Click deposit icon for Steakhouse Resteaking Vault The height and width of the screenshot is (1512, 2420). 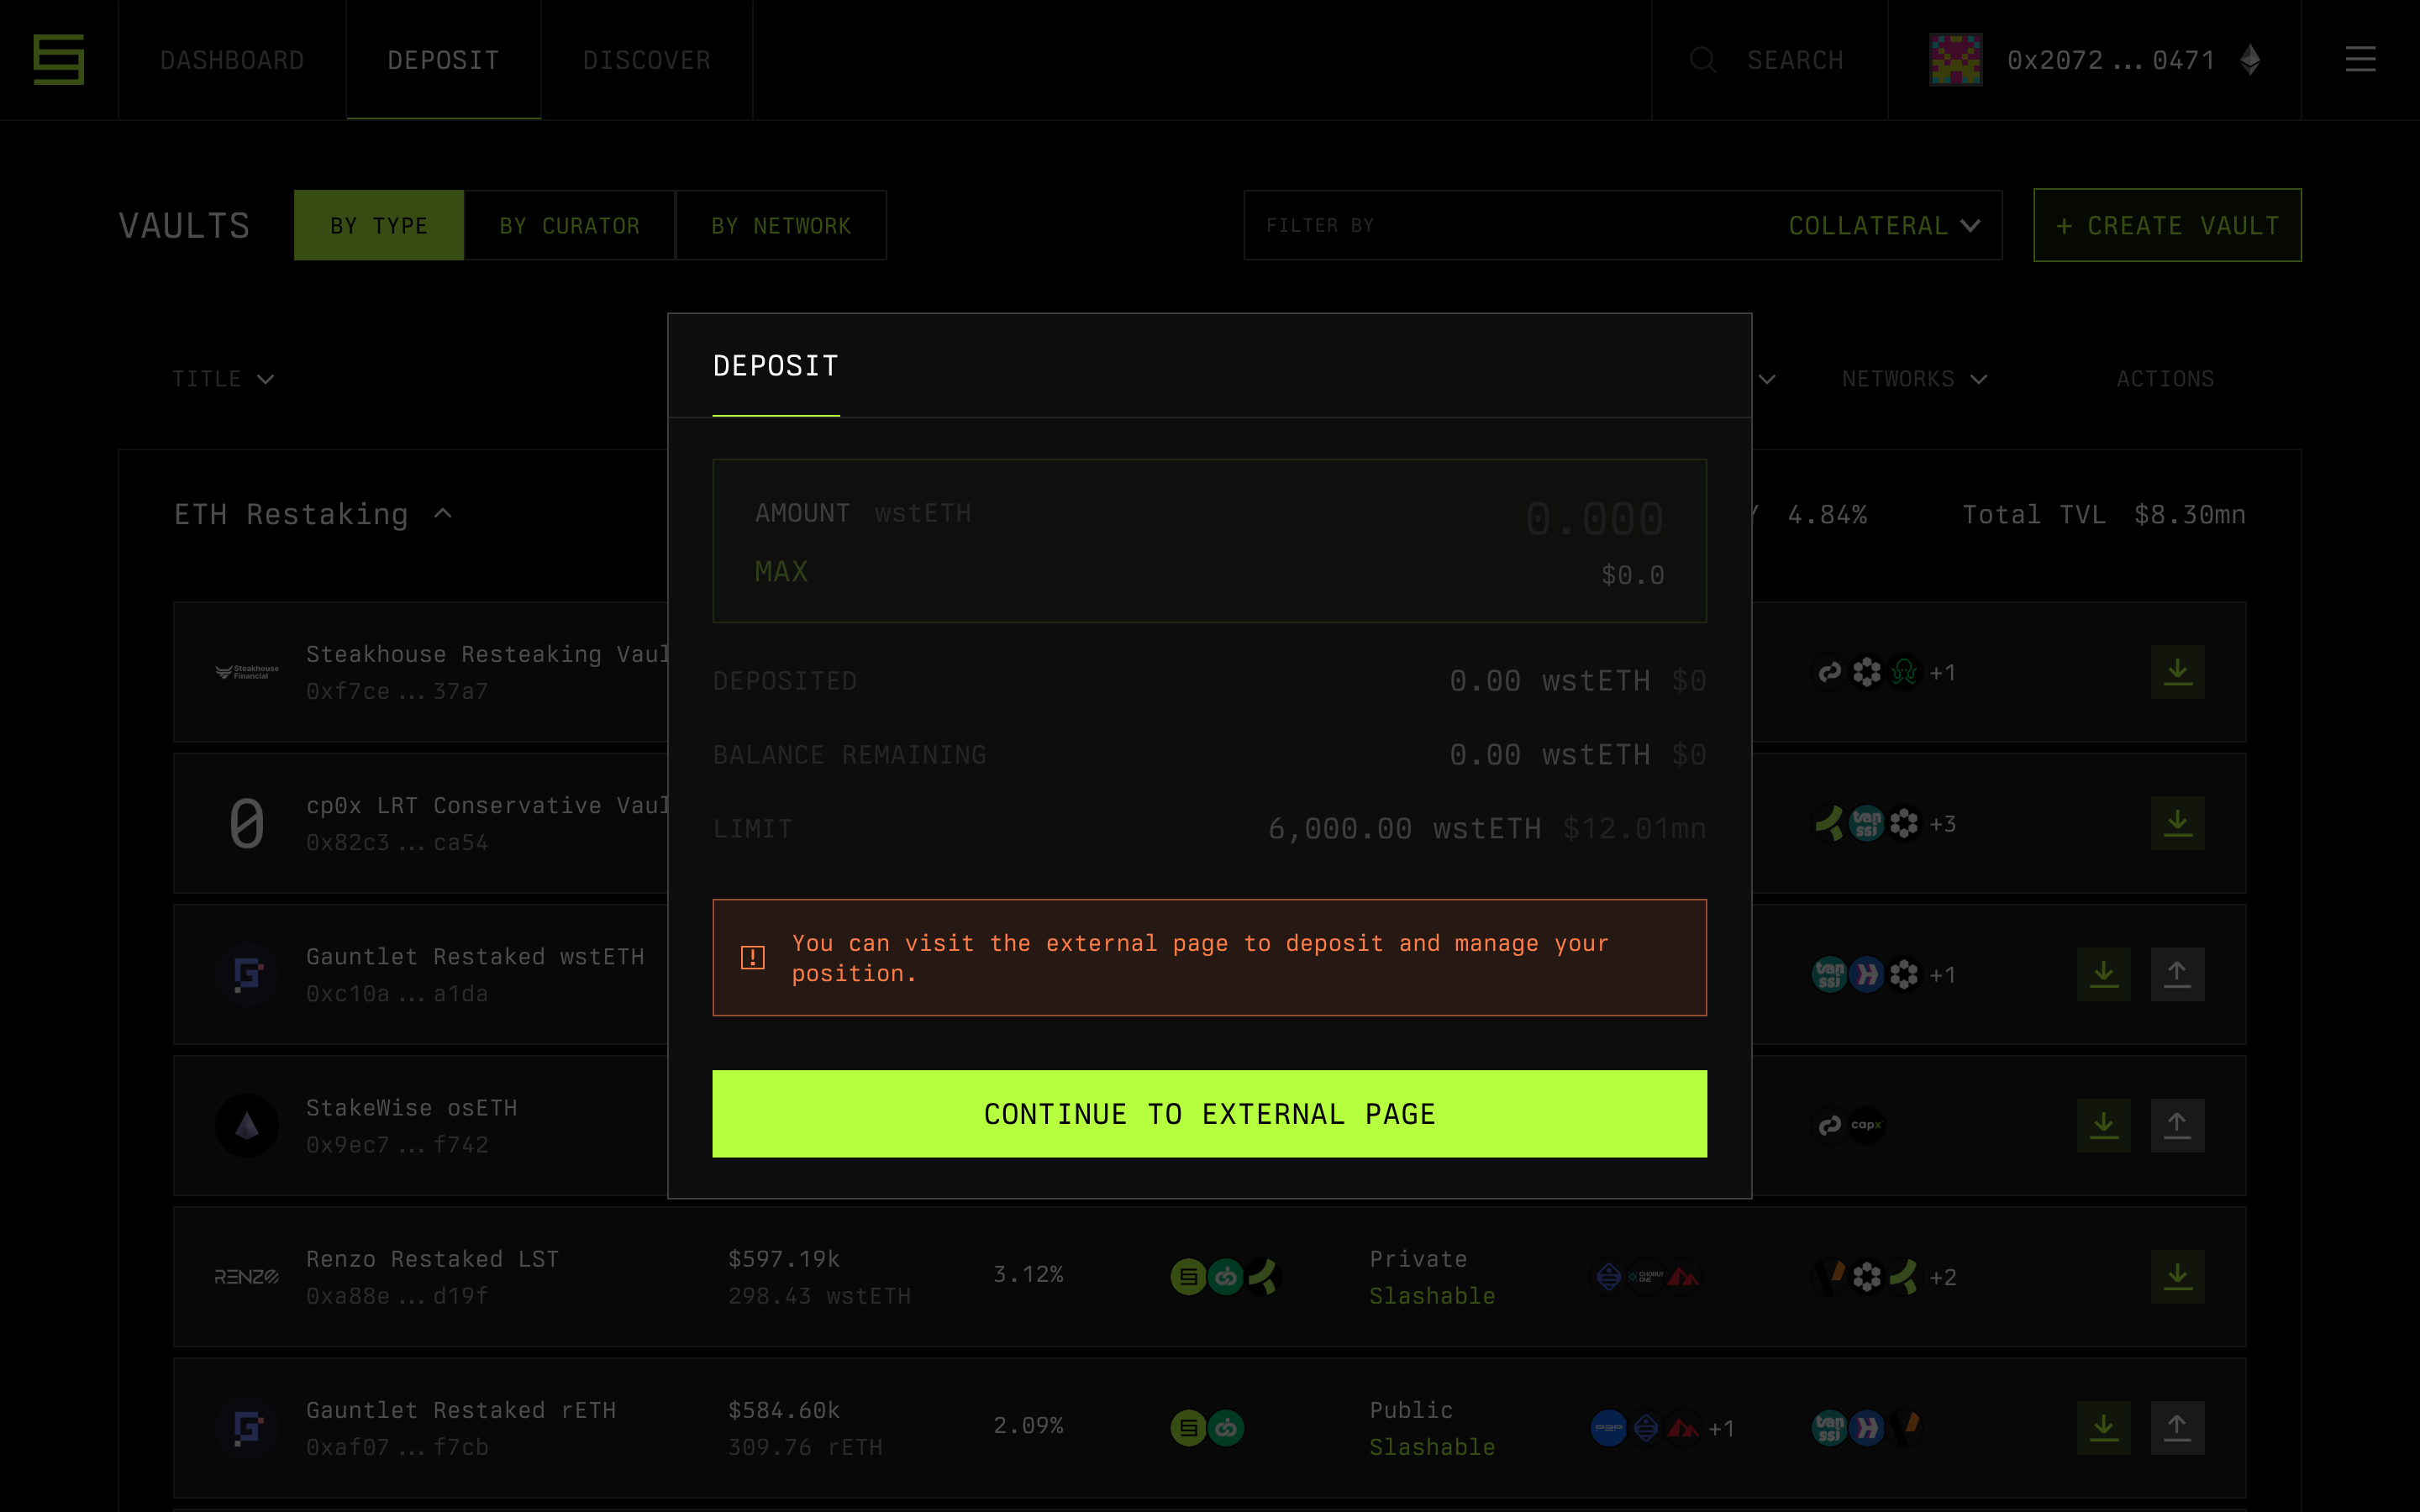click(2177, 672)
